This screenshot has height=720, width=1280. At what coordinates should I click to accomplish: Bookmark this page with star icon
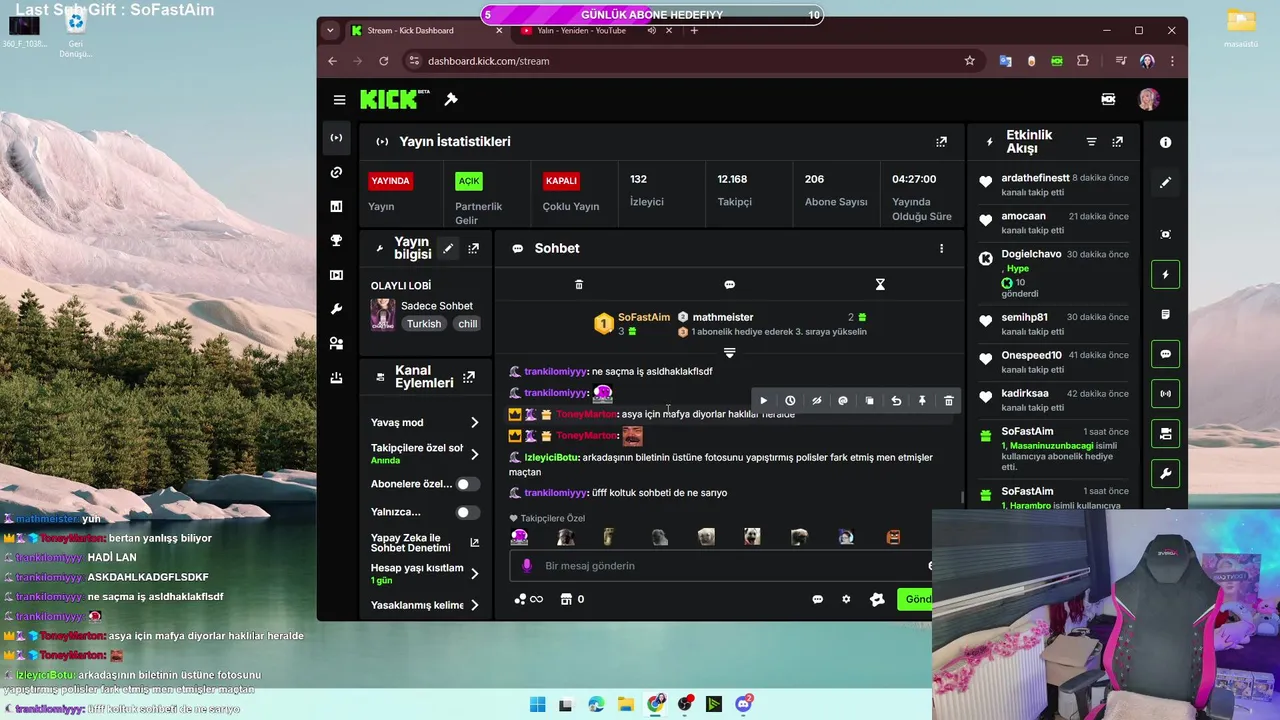[969, 61]
